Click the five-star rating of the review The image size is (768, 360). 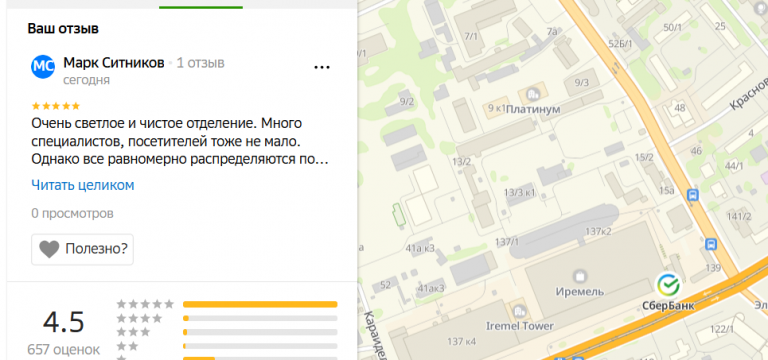55,106
